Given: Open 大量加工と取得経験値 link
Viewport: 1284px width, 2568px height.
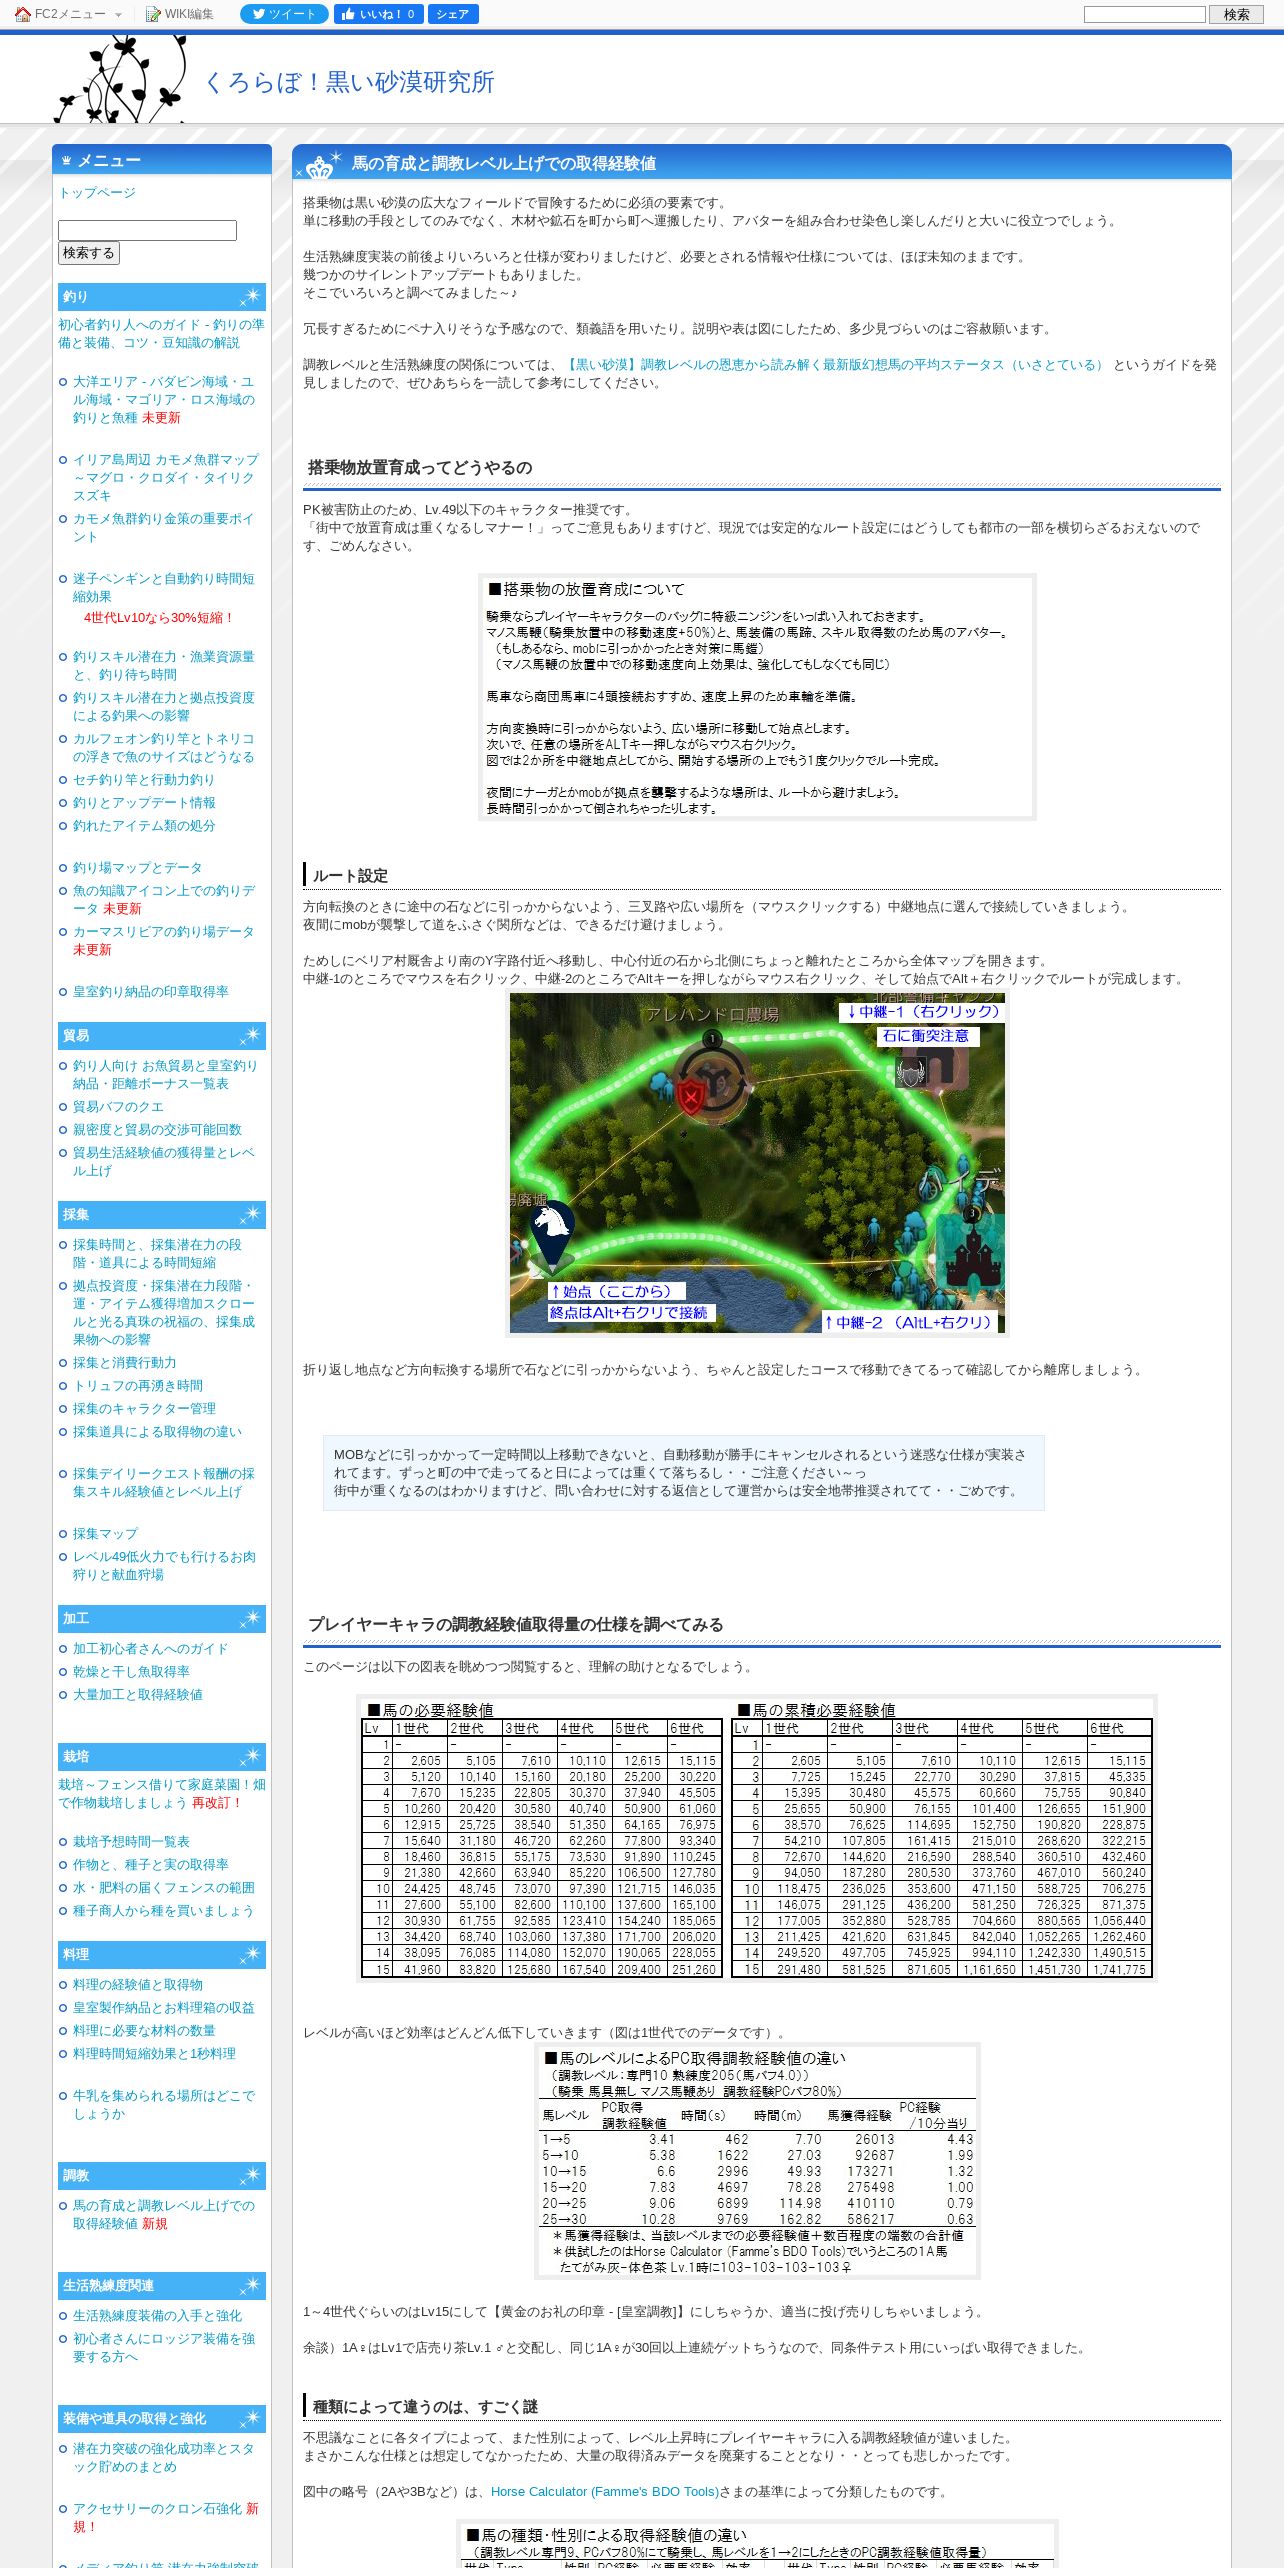Looking at the screenshot, I should coord(137,1694).
